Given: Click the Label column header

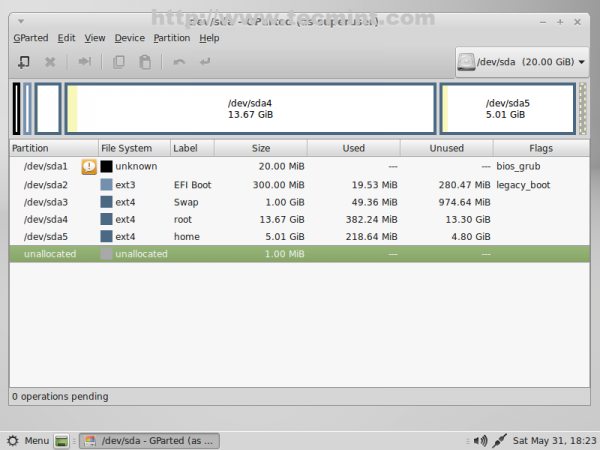Looking at the screenshot, I should coord(192,148).
